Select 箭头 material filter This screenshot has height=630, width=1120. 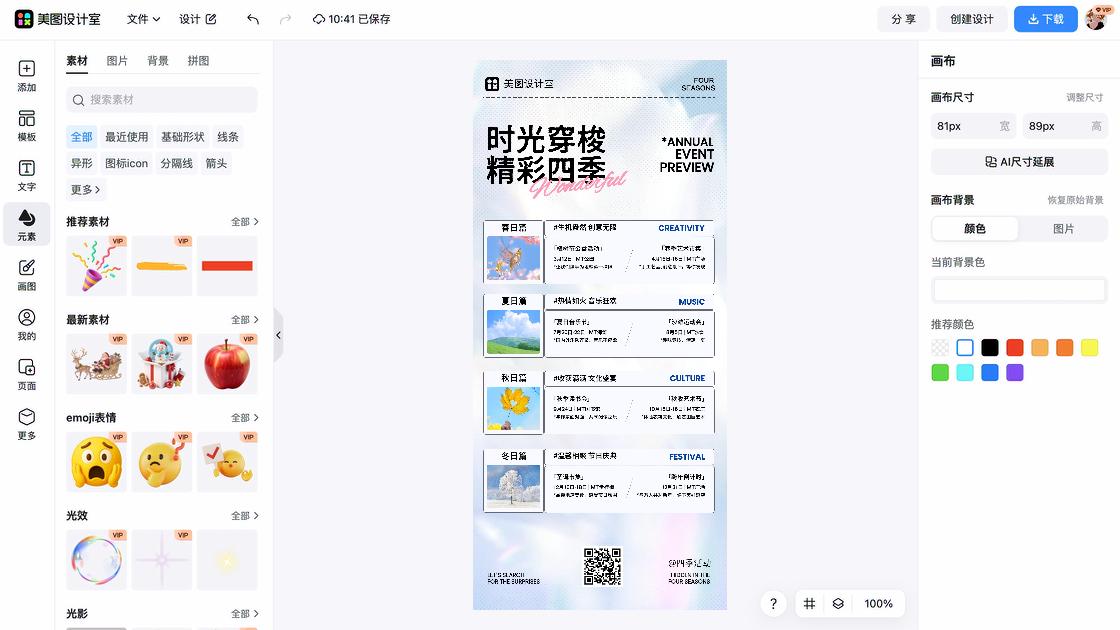(x=216, y=163)
